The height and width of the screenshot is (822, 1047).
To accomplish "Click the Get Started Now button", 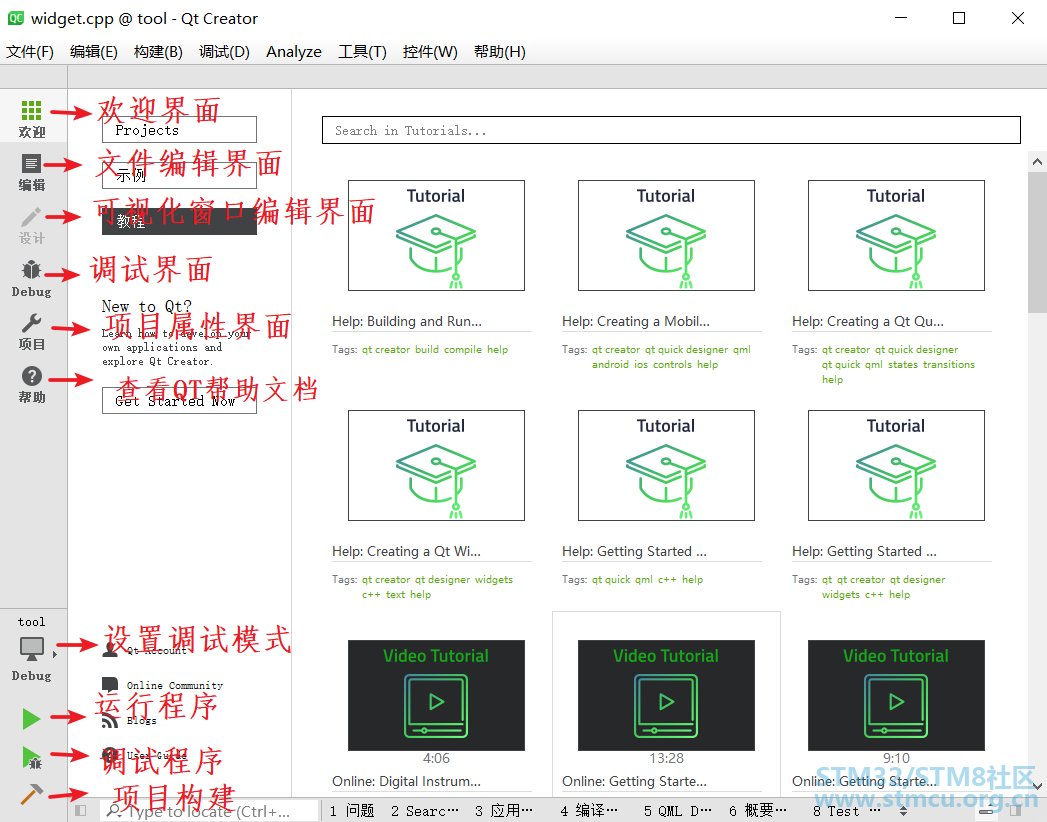I will pos(179,401).
